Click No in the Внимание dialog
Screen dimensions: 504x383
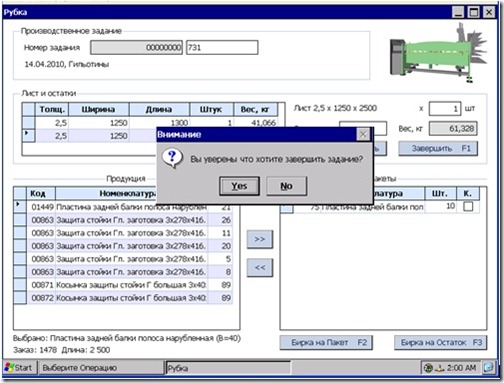pyautogui.click(x=287, y=186)
